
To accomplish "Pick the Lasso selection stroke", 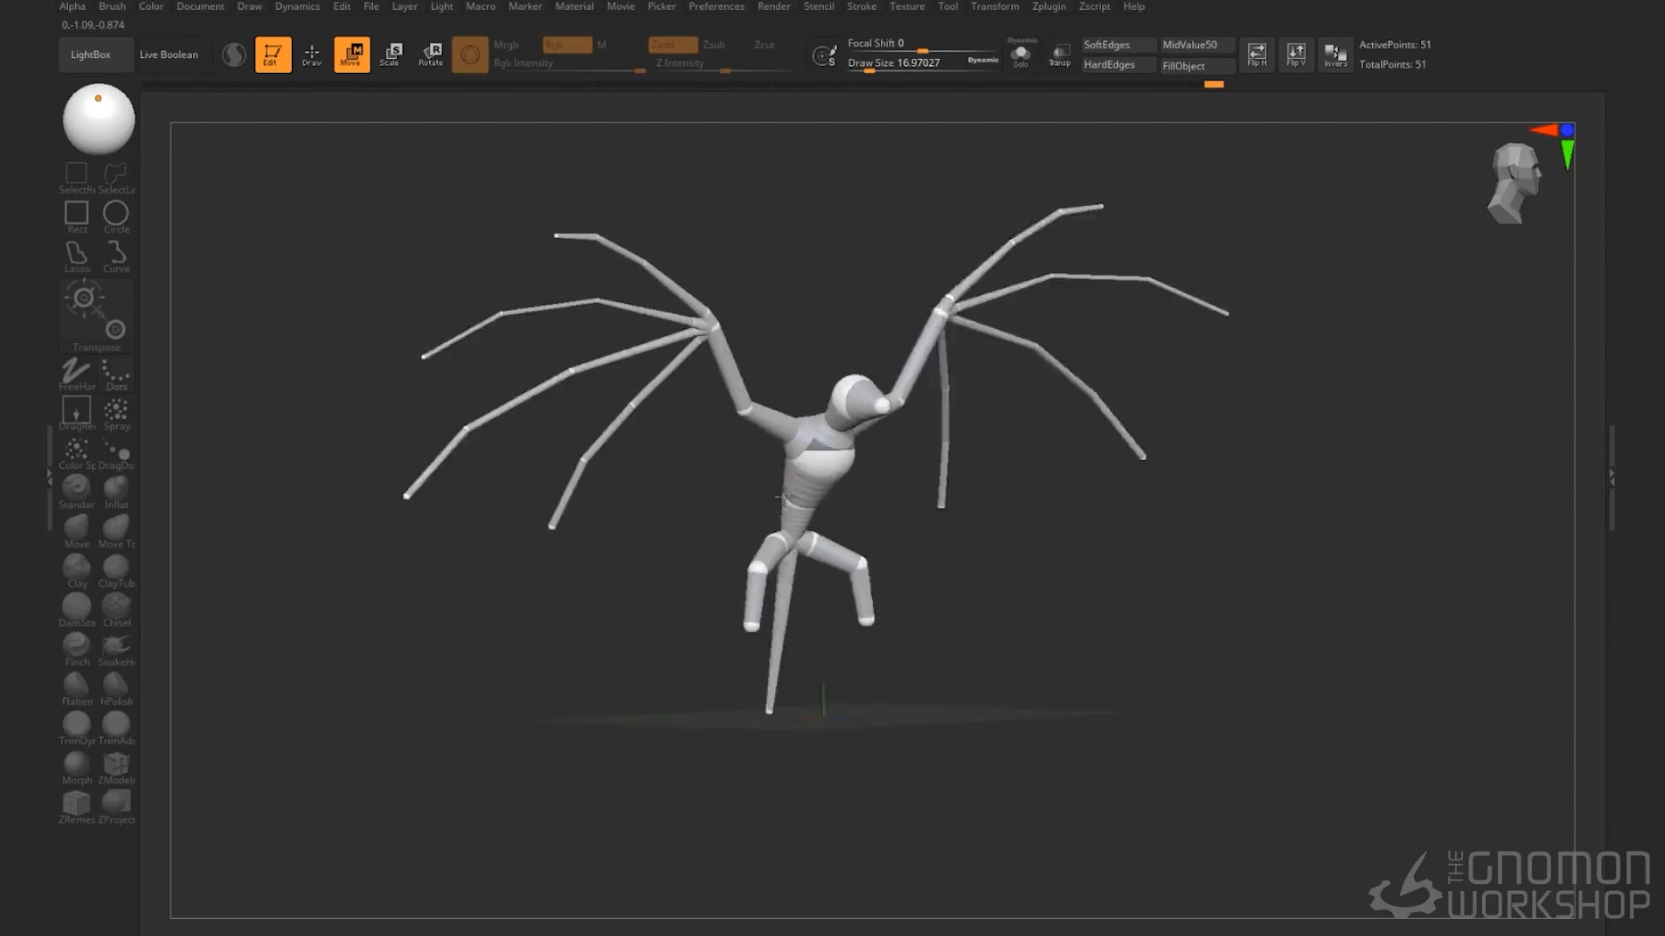I will (76, 255).
